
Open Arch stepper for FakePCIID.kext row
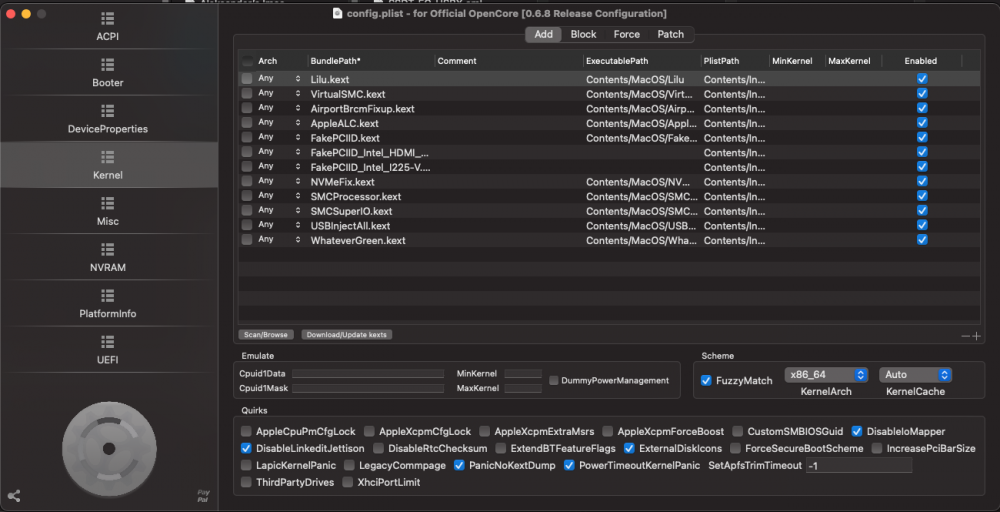coord(297,137)
